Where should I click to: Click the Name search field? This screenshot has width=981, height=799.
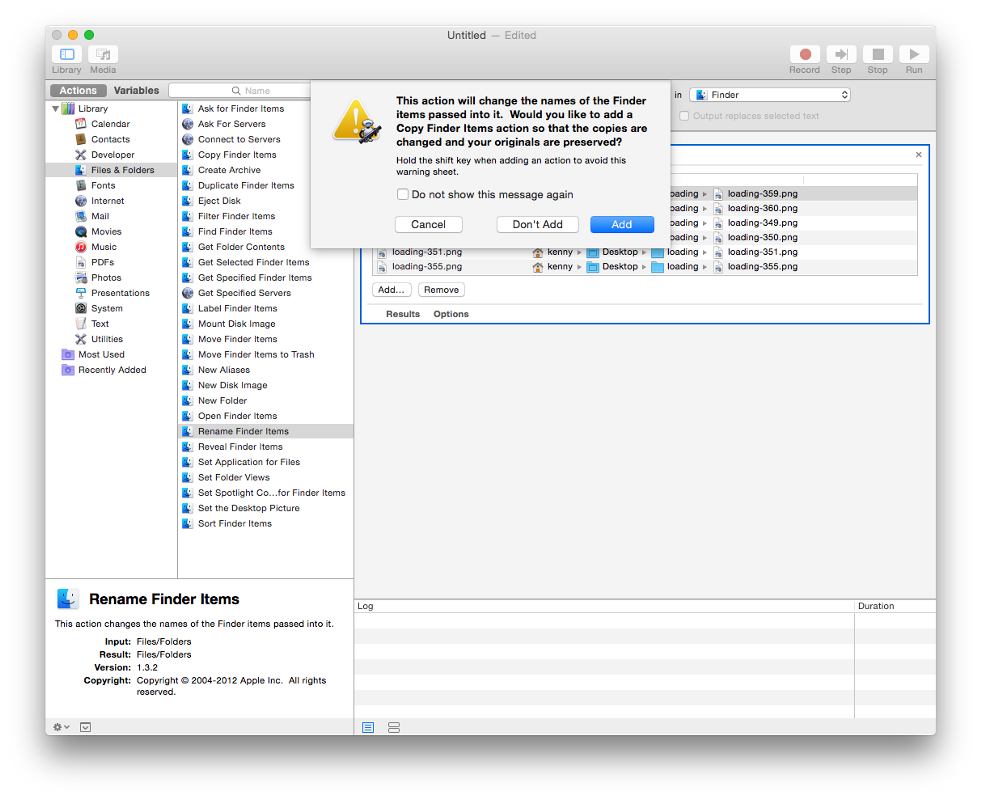tap(241, 91)
